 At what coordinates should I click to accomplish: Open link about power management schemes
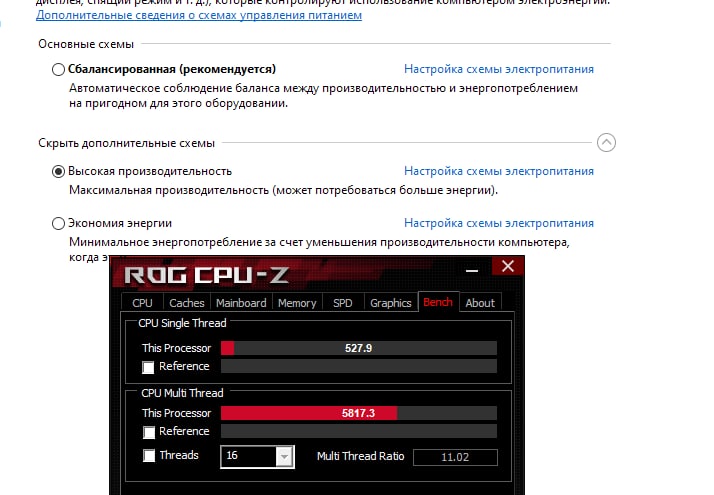pyautogui.click(x=199, y=15)
